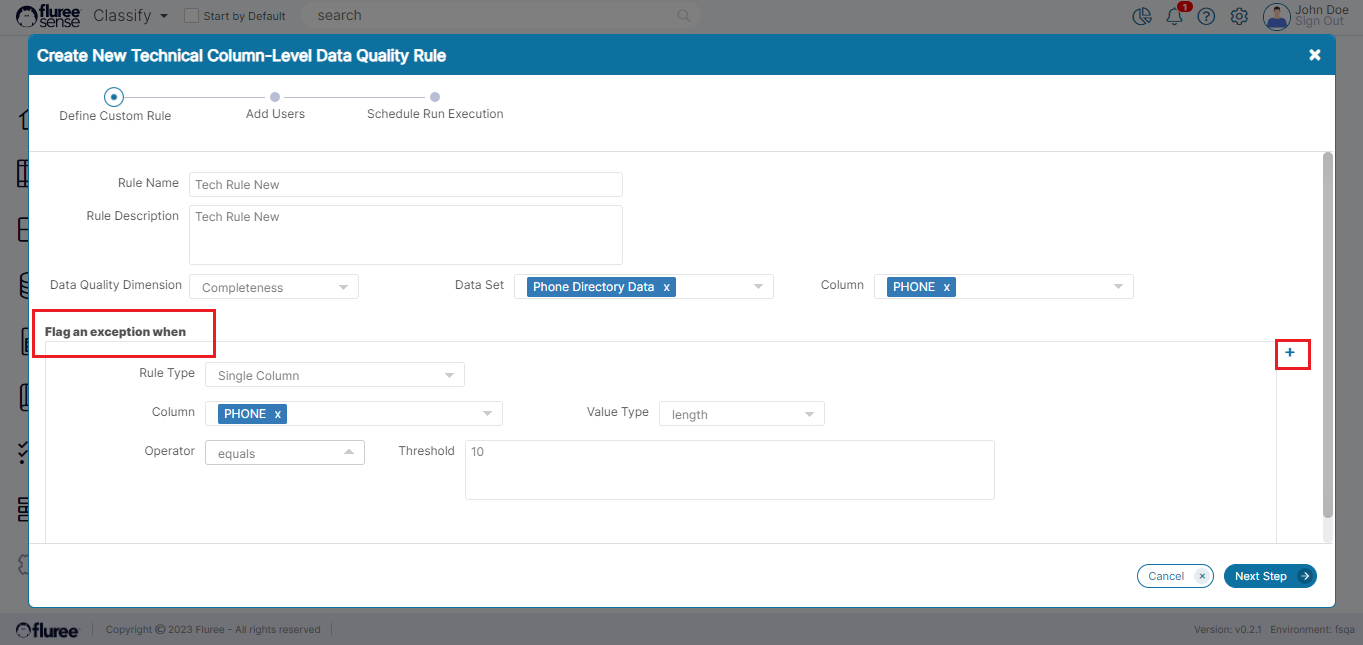Click the plus icon to add condition
The height and width of the screenshot is (645, 1363).
click(1290, 353)
